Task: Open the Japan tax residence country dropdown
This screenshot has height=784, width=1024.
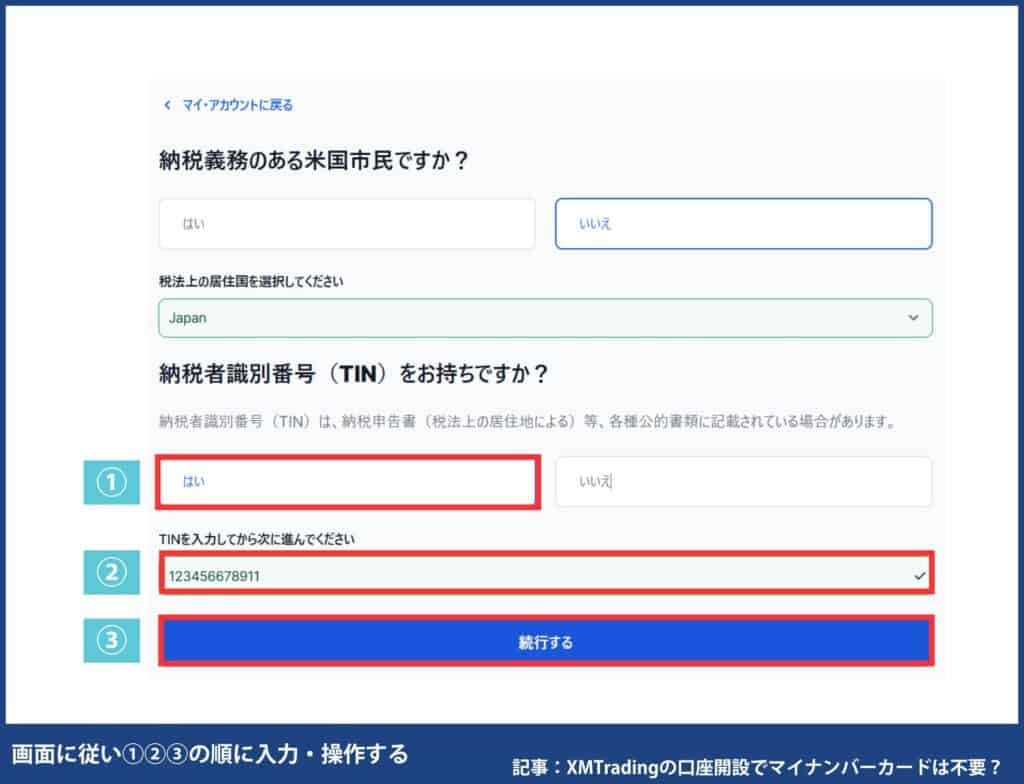Action: click(x=545, y=318)
